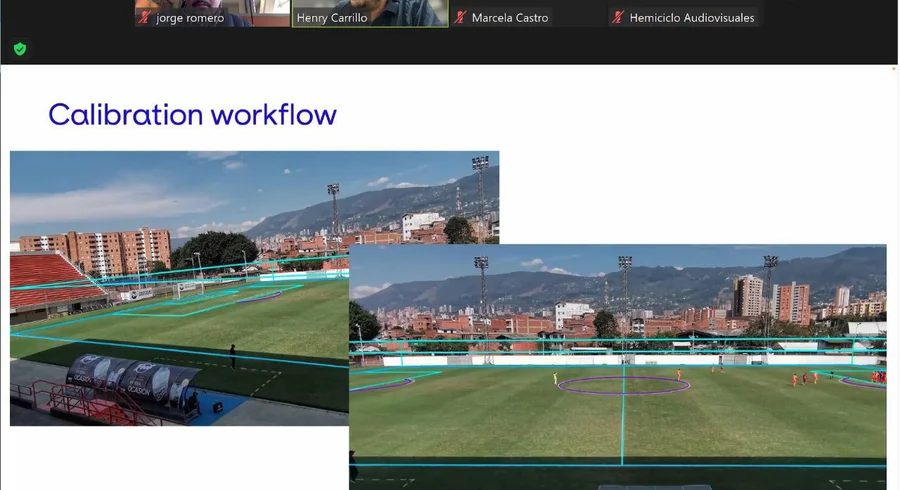Viewport: 900px width, 490px height.
Task: Click the Henry Carrillo name label
Action: click(x=332, y=18)
